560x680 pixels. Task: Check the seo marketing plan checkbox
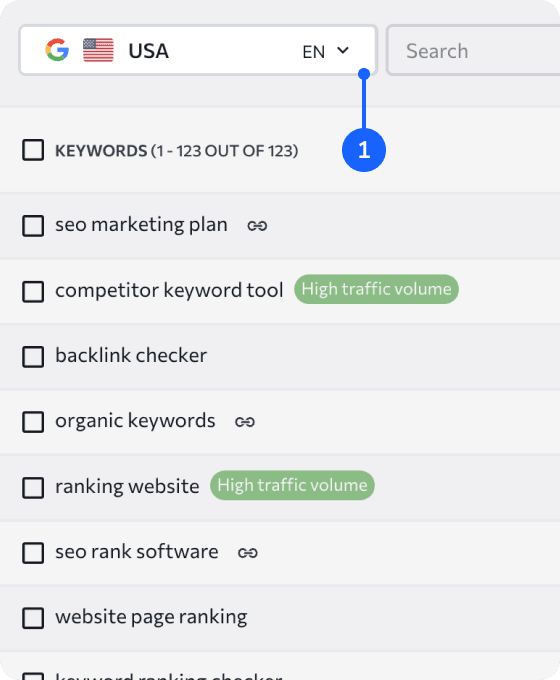pos(33,226)
